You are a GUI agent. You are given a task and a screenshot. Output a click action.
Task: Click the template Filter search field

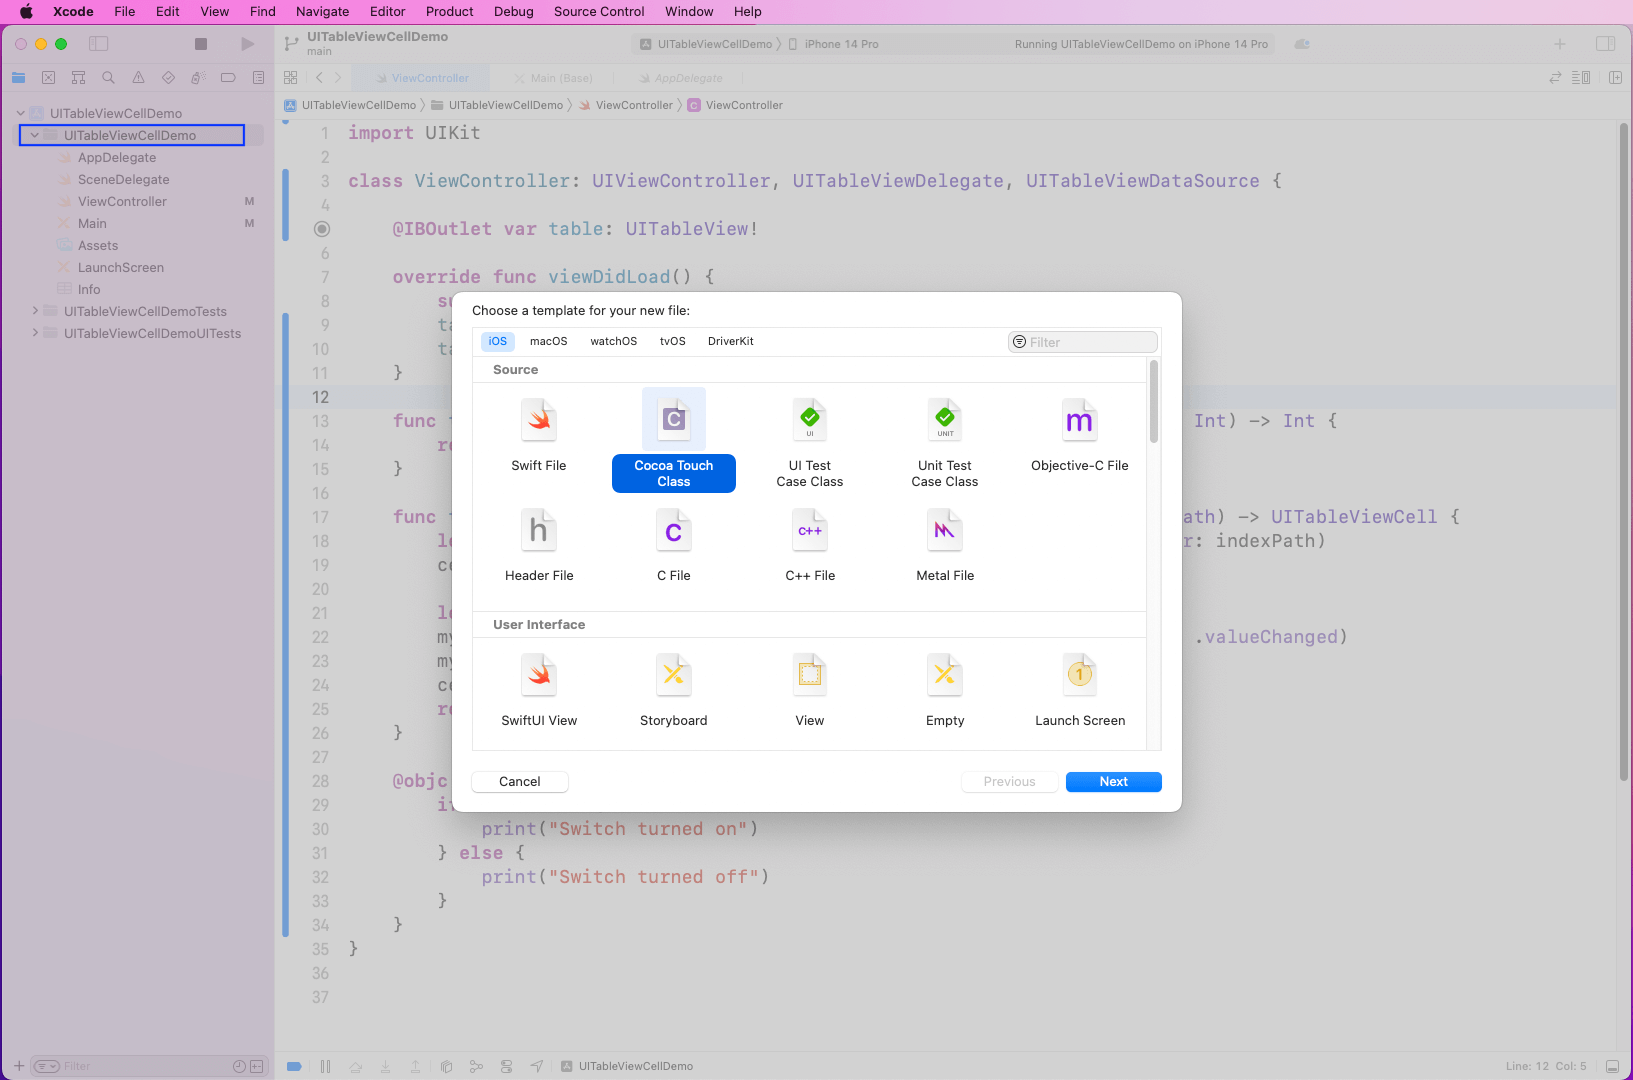(x=1088, y=342)
